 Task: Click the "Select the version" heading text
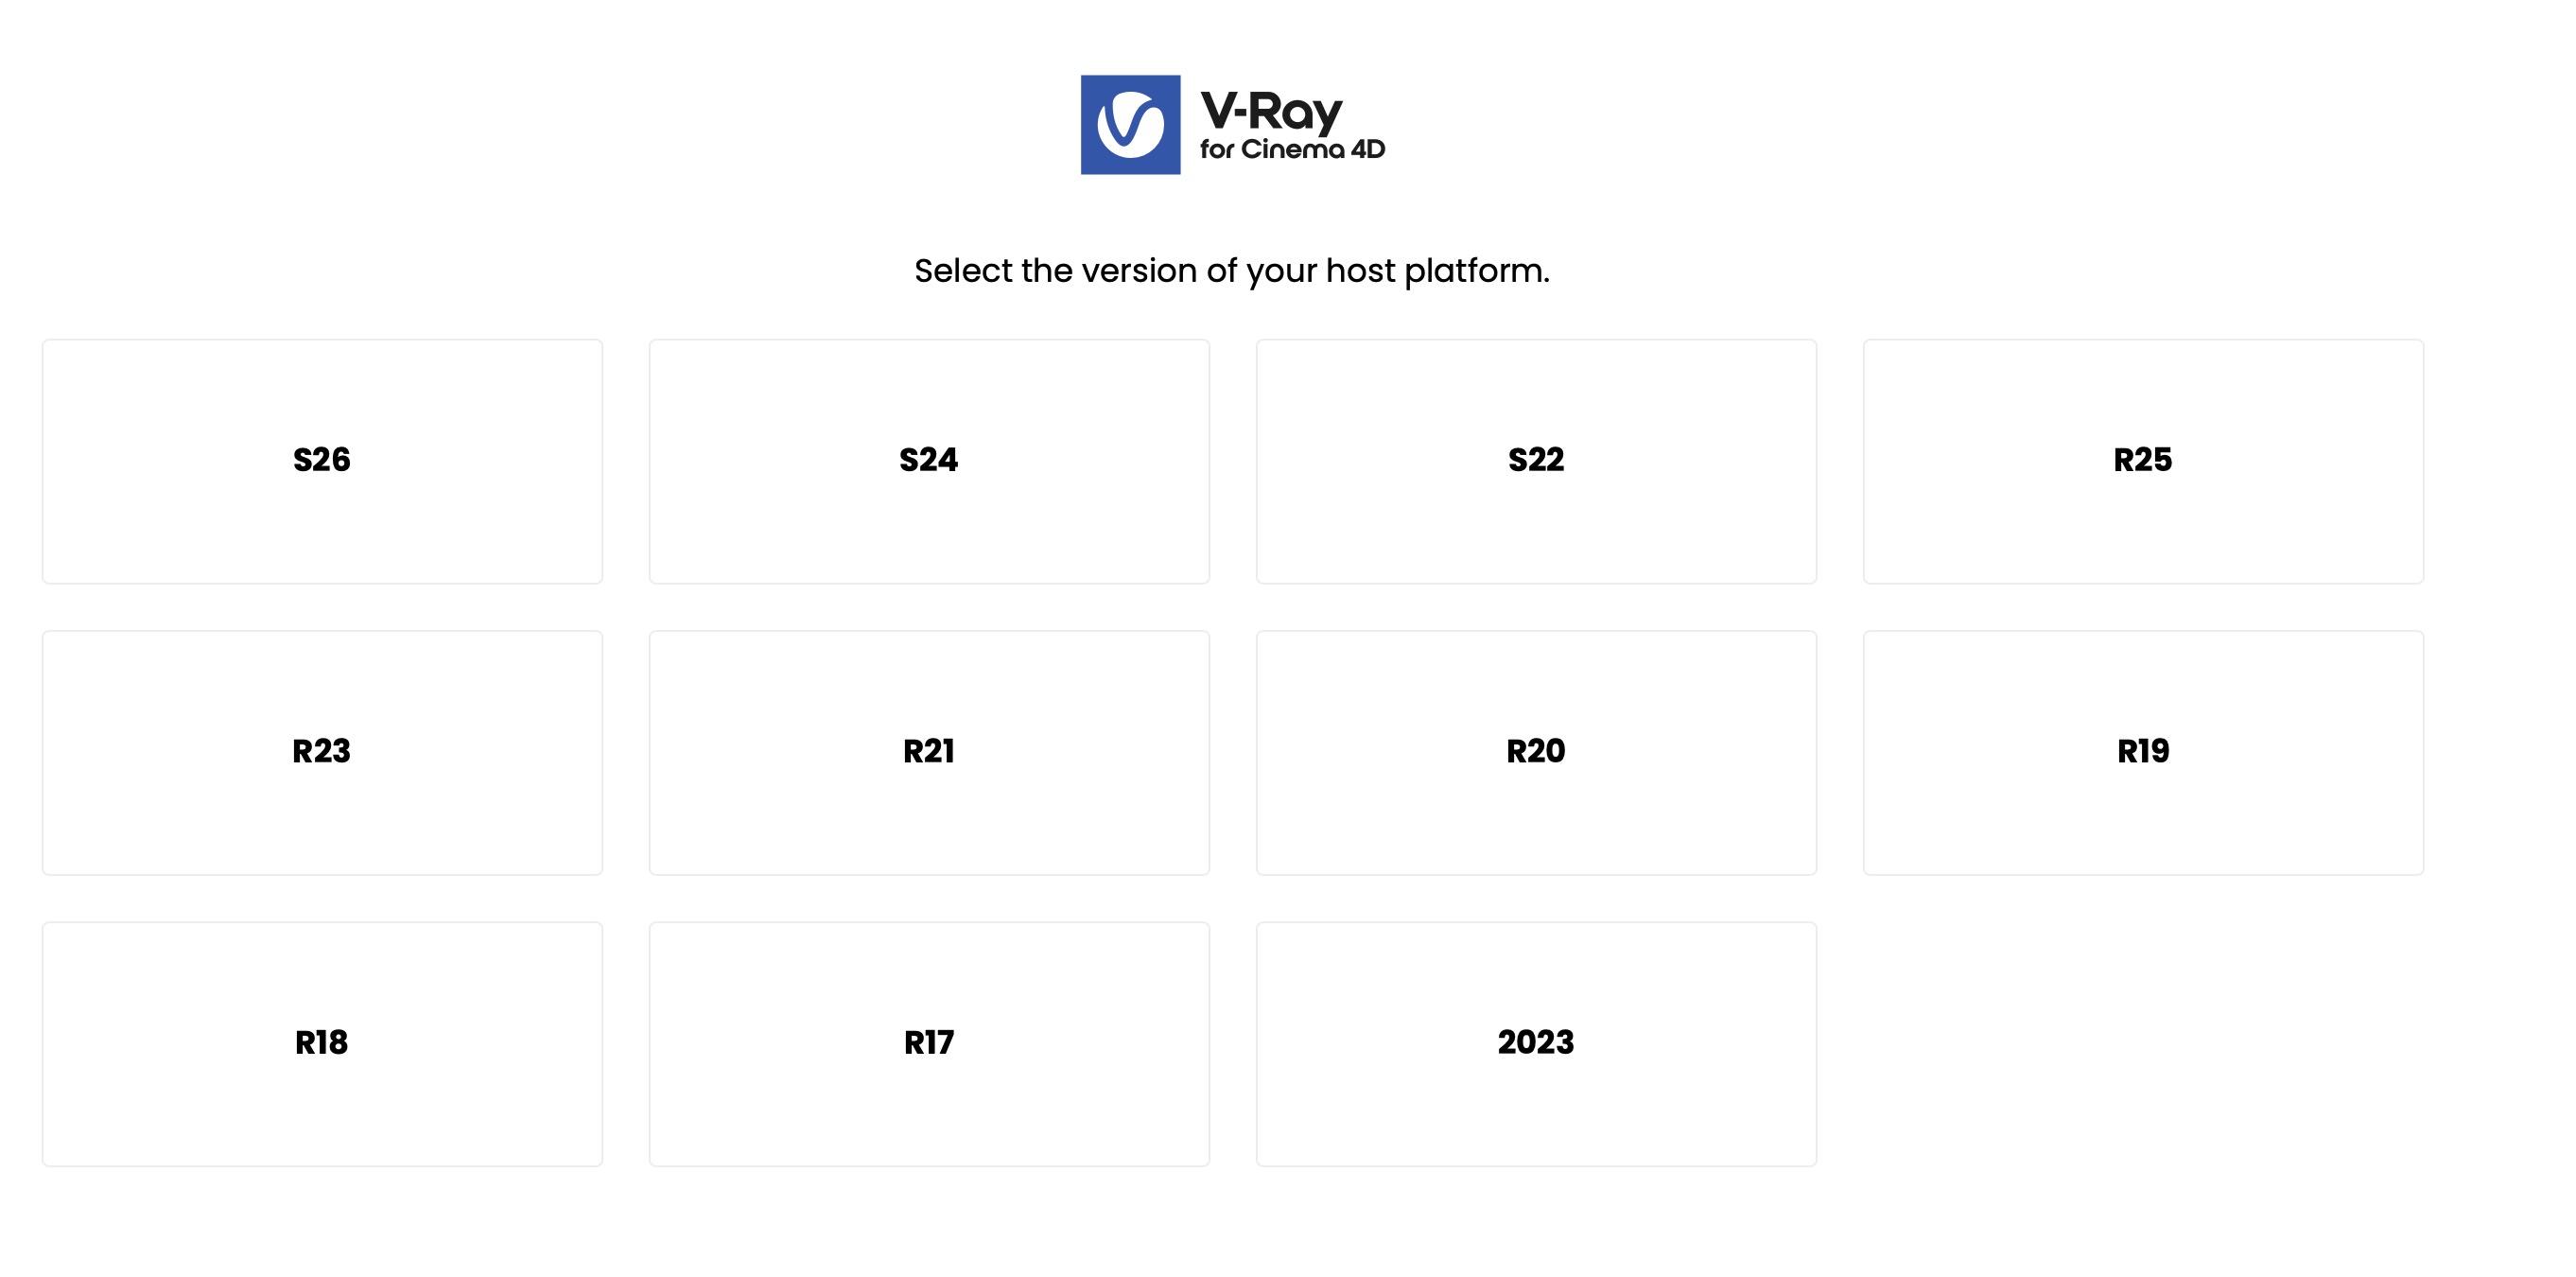tap(1231, 271)
